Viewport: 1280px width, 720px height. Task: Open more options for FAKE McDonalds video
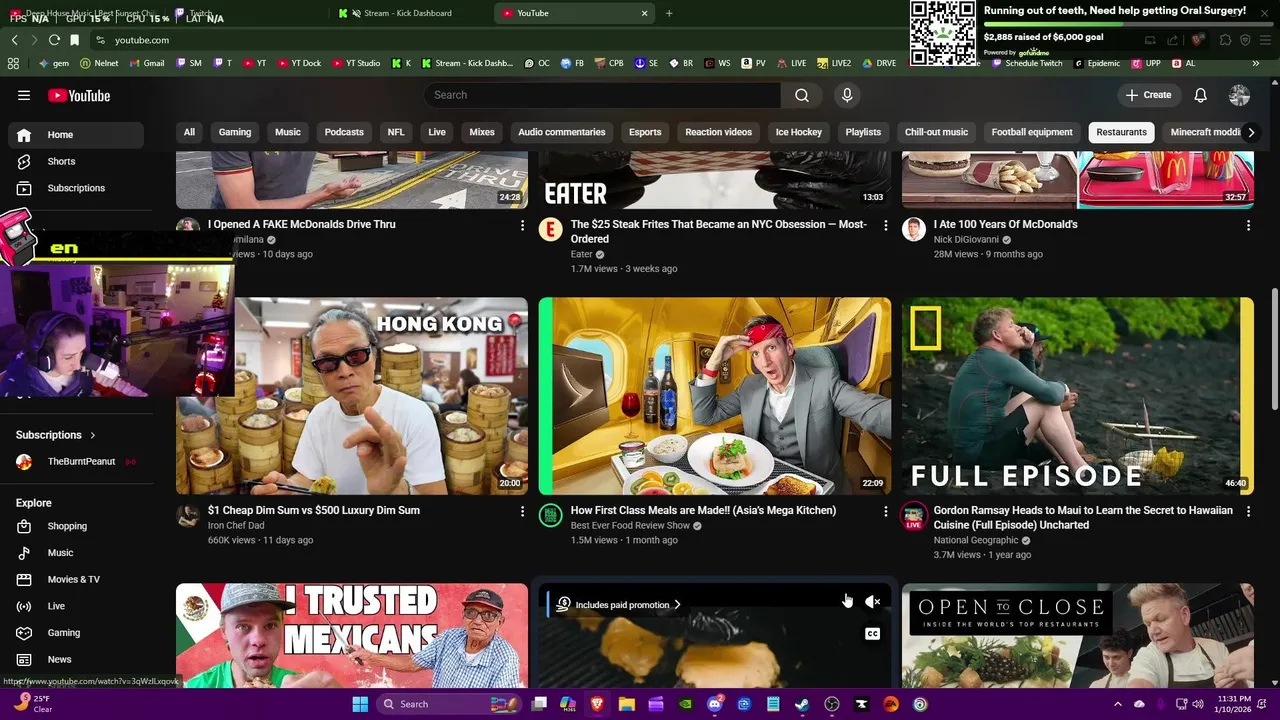coord(522,226)
